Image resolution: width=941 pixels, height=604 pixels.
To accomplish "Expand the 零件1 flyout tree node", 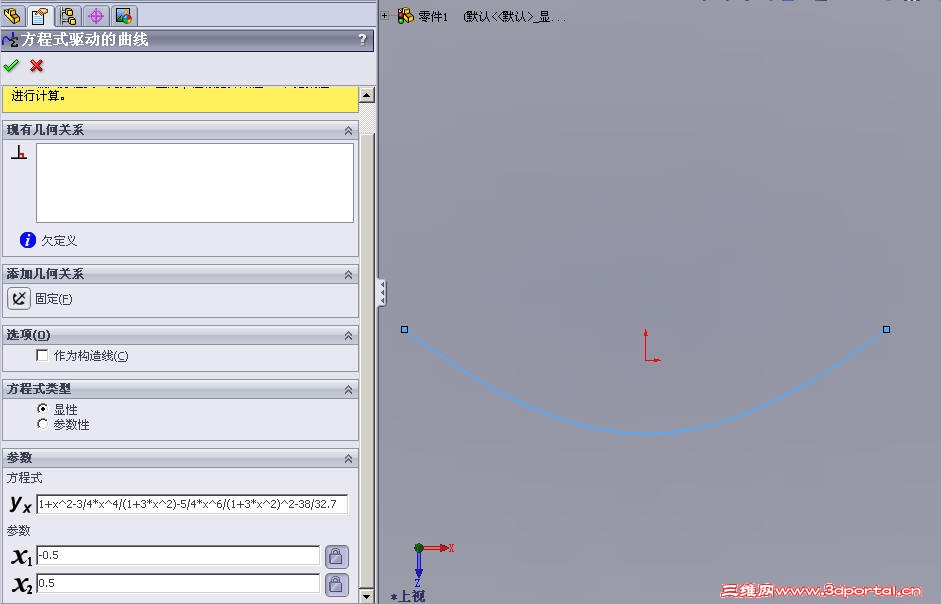I will tap(384, 16).
